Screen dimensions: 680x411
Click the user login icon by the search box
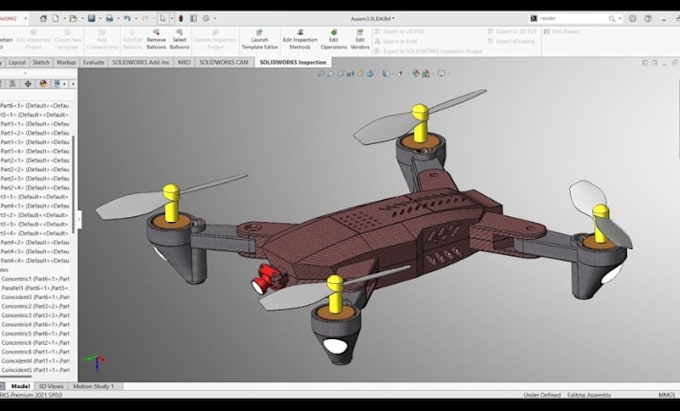[633, 19]
